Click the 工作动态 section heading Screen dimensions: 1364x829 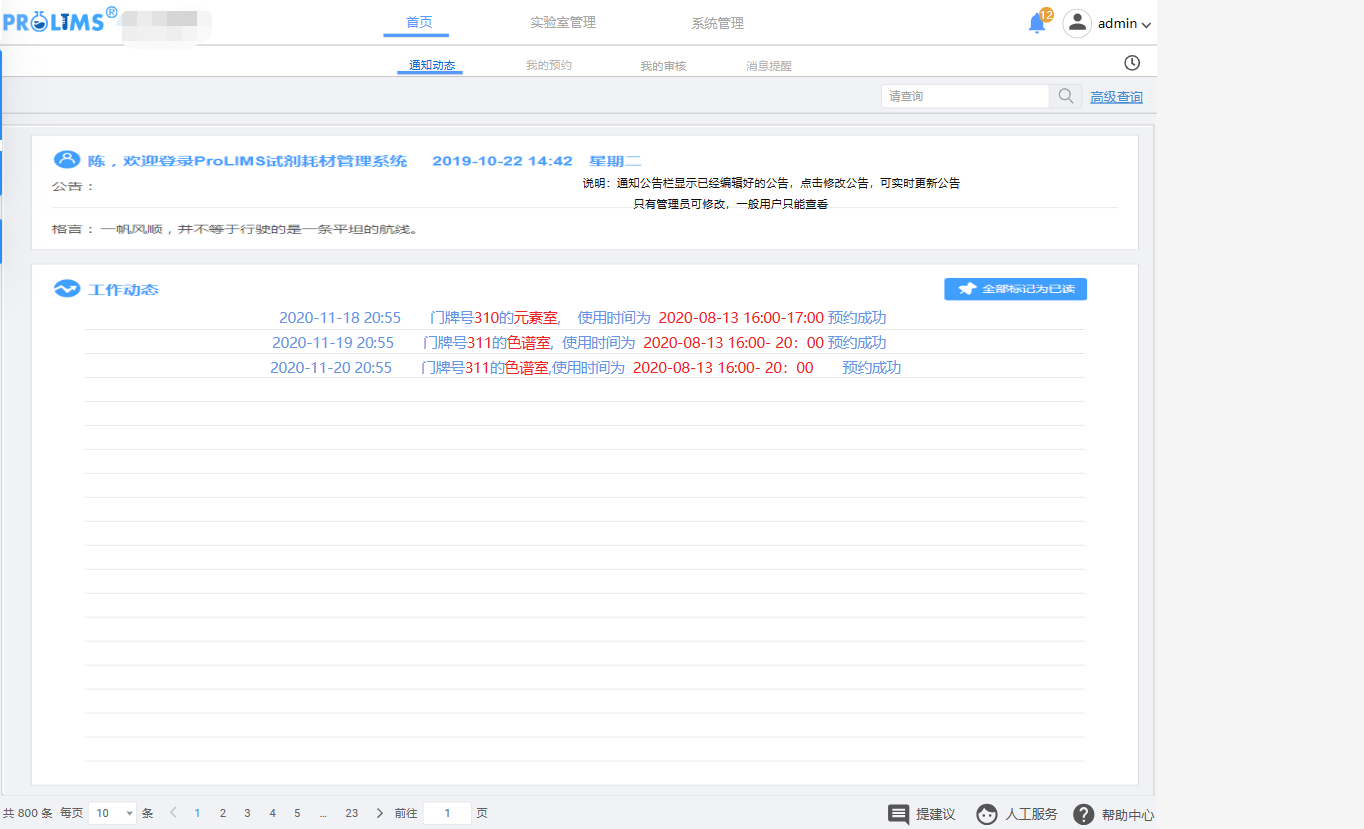123,290
